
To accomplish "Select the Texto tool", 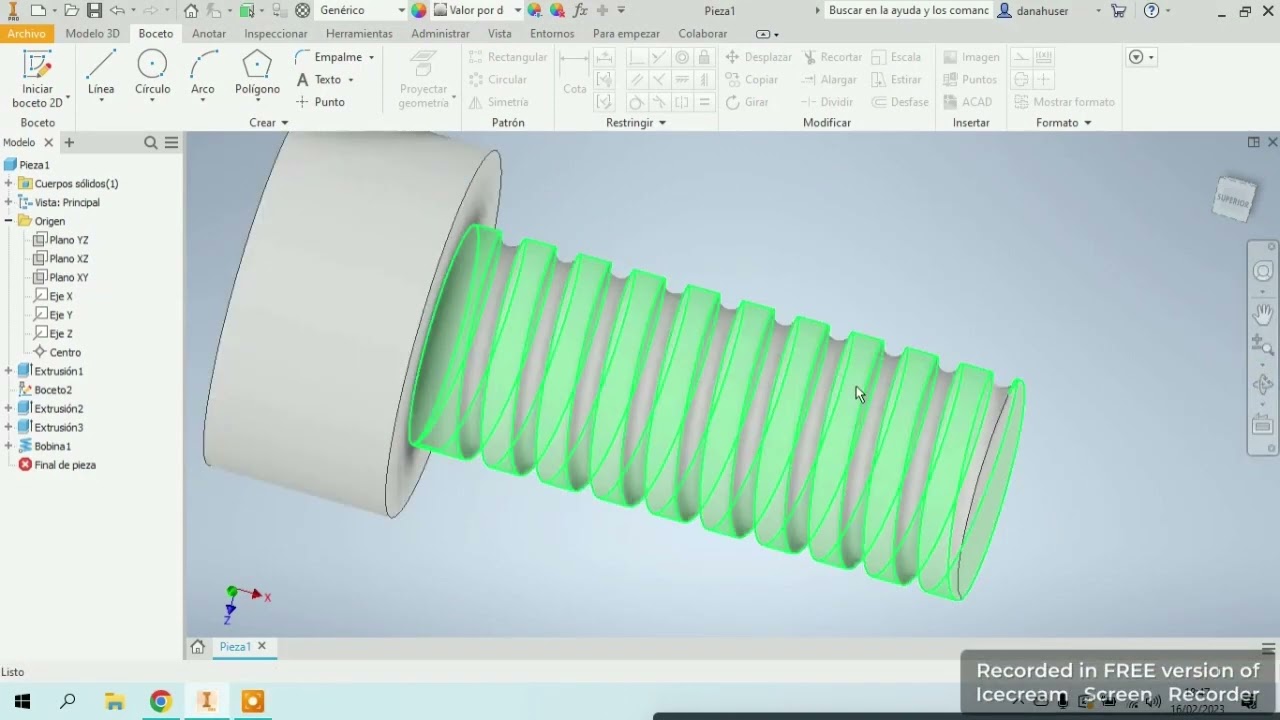I will tap(325, 79).
